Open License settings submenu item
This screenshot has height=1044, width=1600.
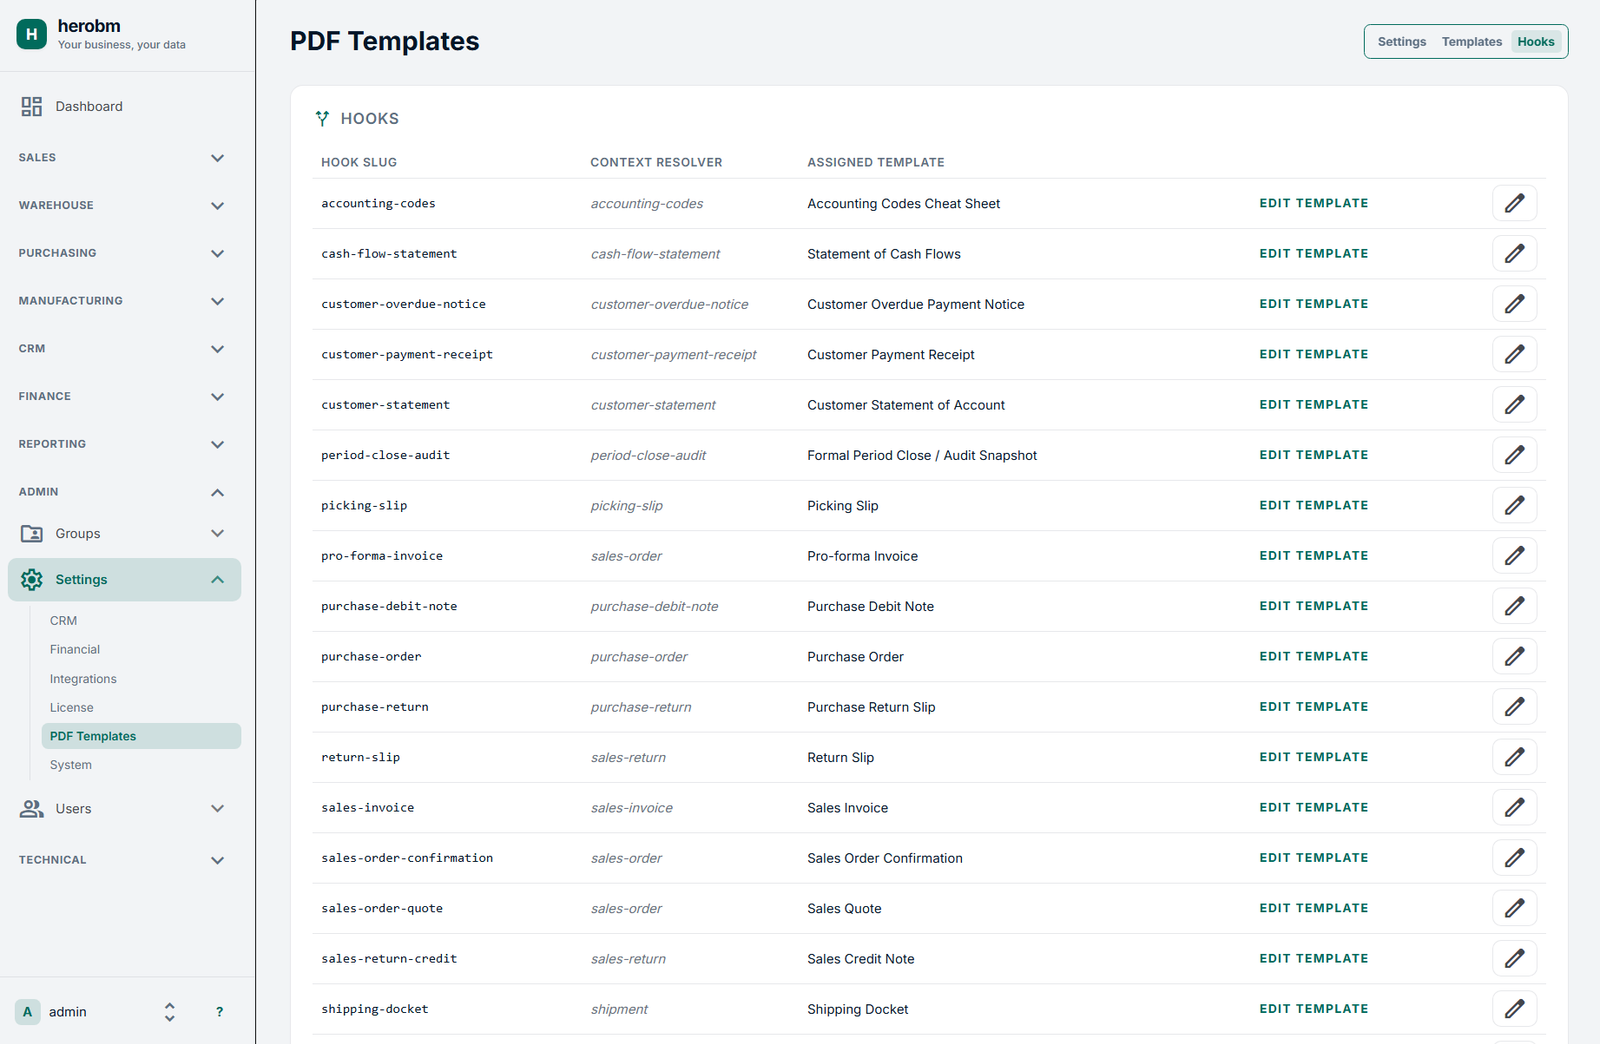point(72,708)
